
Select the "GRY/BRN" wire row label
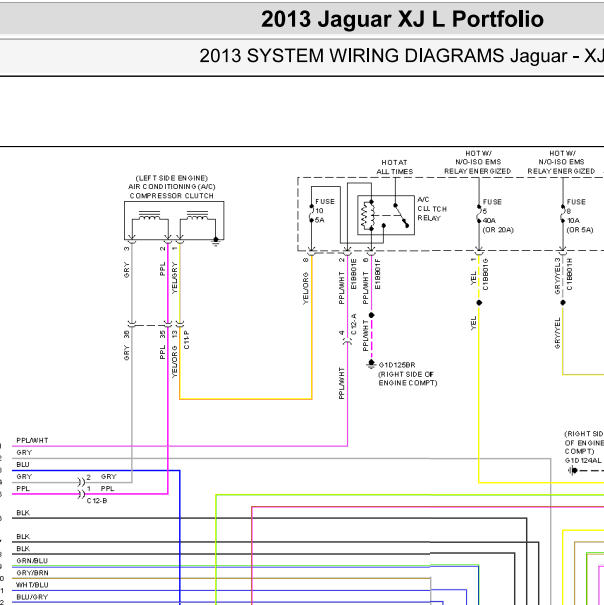coord(32,573)
